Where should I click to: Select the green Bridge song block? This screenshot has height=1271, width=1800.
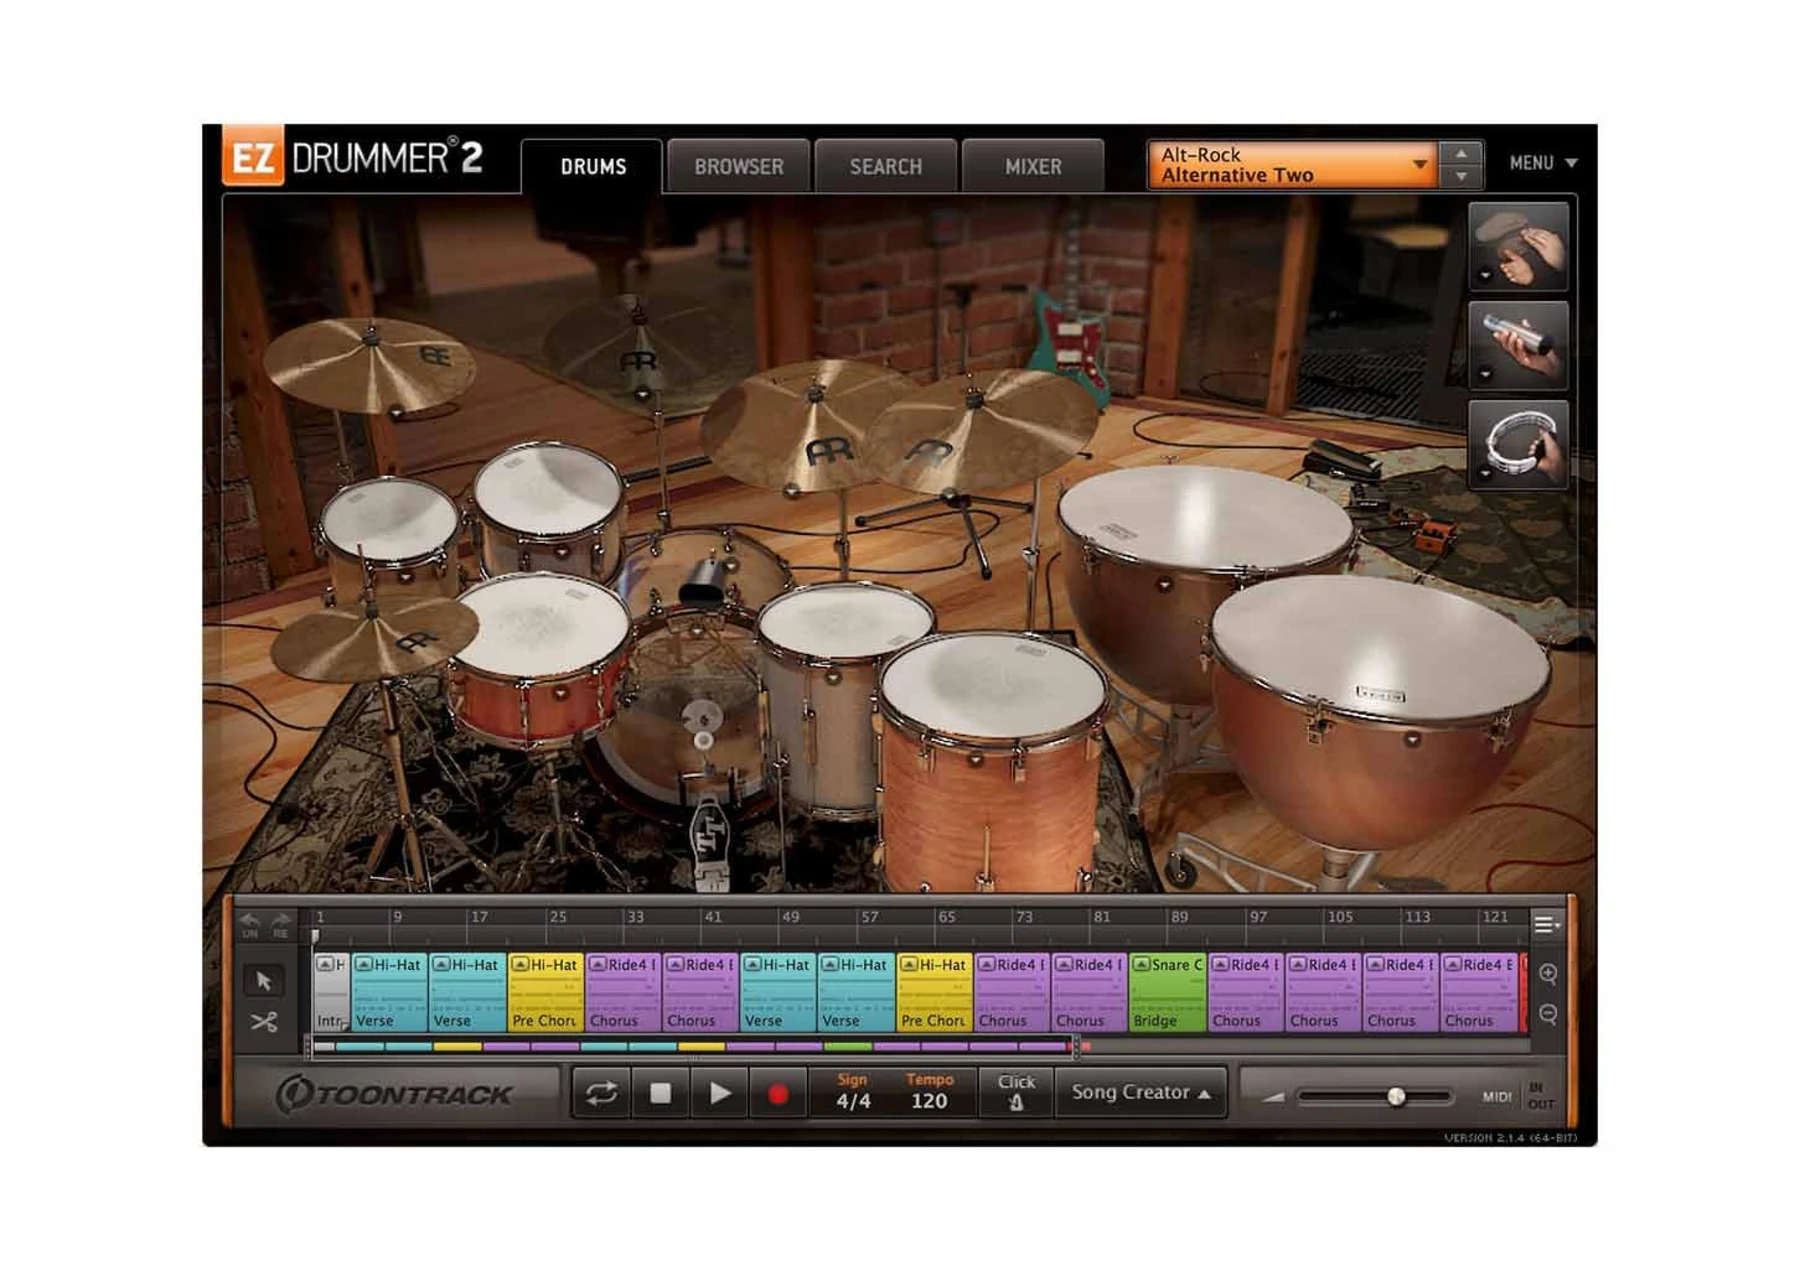(1168, 992)
